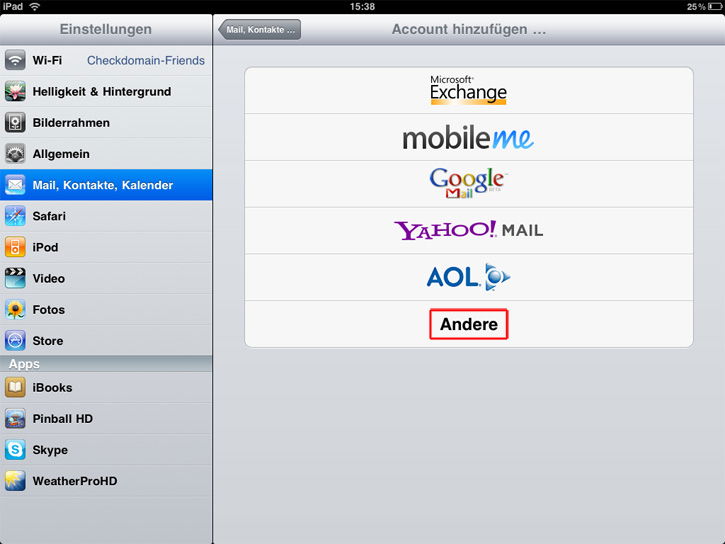Choose Andere account type
This screenshot has width=725, height=544.
(469, 324)
